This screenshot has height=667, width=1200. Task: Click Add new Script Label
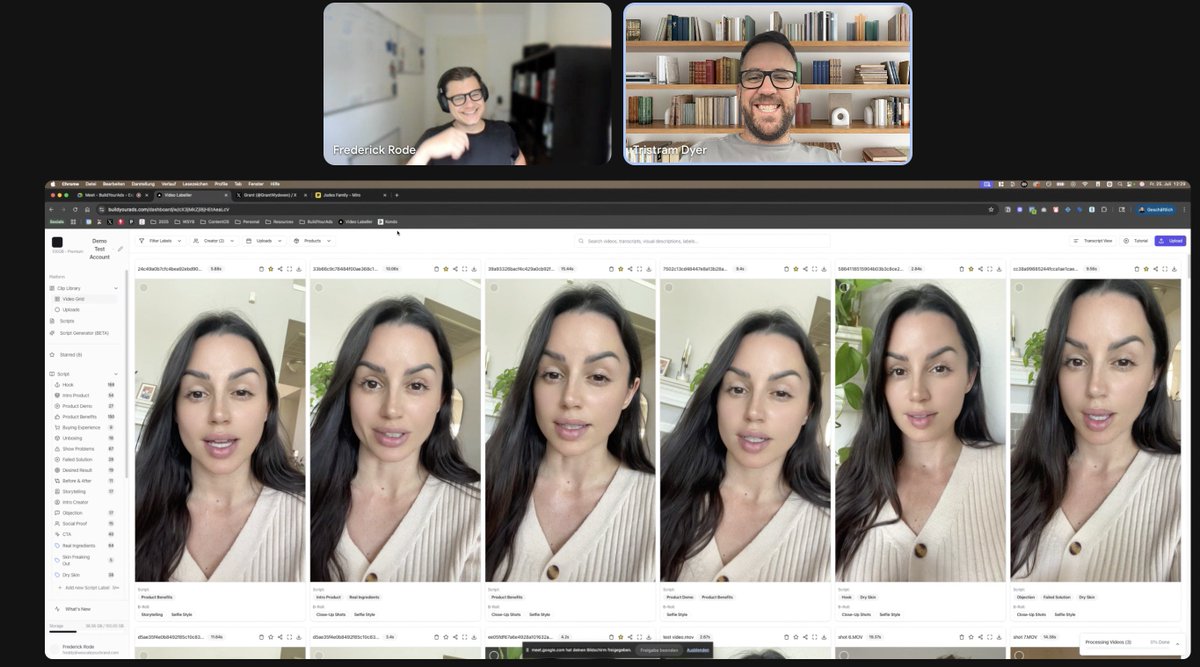pos(90,587)
